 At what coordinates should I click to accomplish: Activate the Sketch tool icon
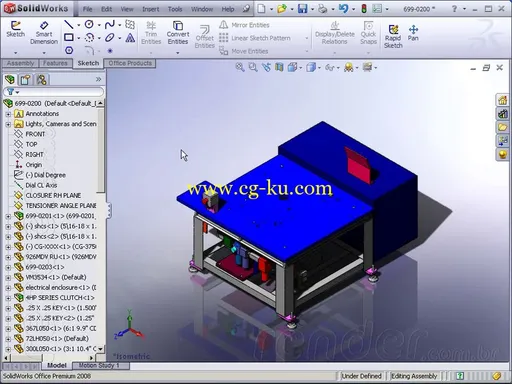(15, 29)
